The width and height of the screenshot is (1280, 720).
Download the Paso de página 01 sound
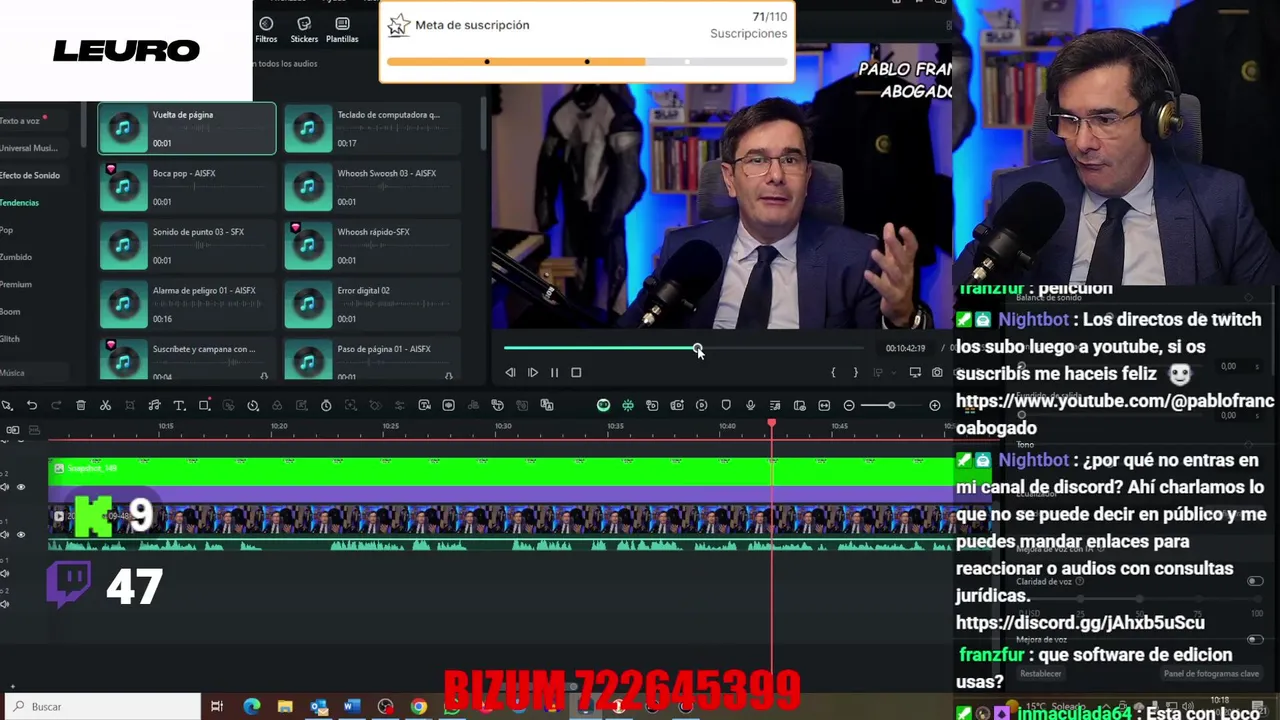pyautogui.click(x=448, y=376)
